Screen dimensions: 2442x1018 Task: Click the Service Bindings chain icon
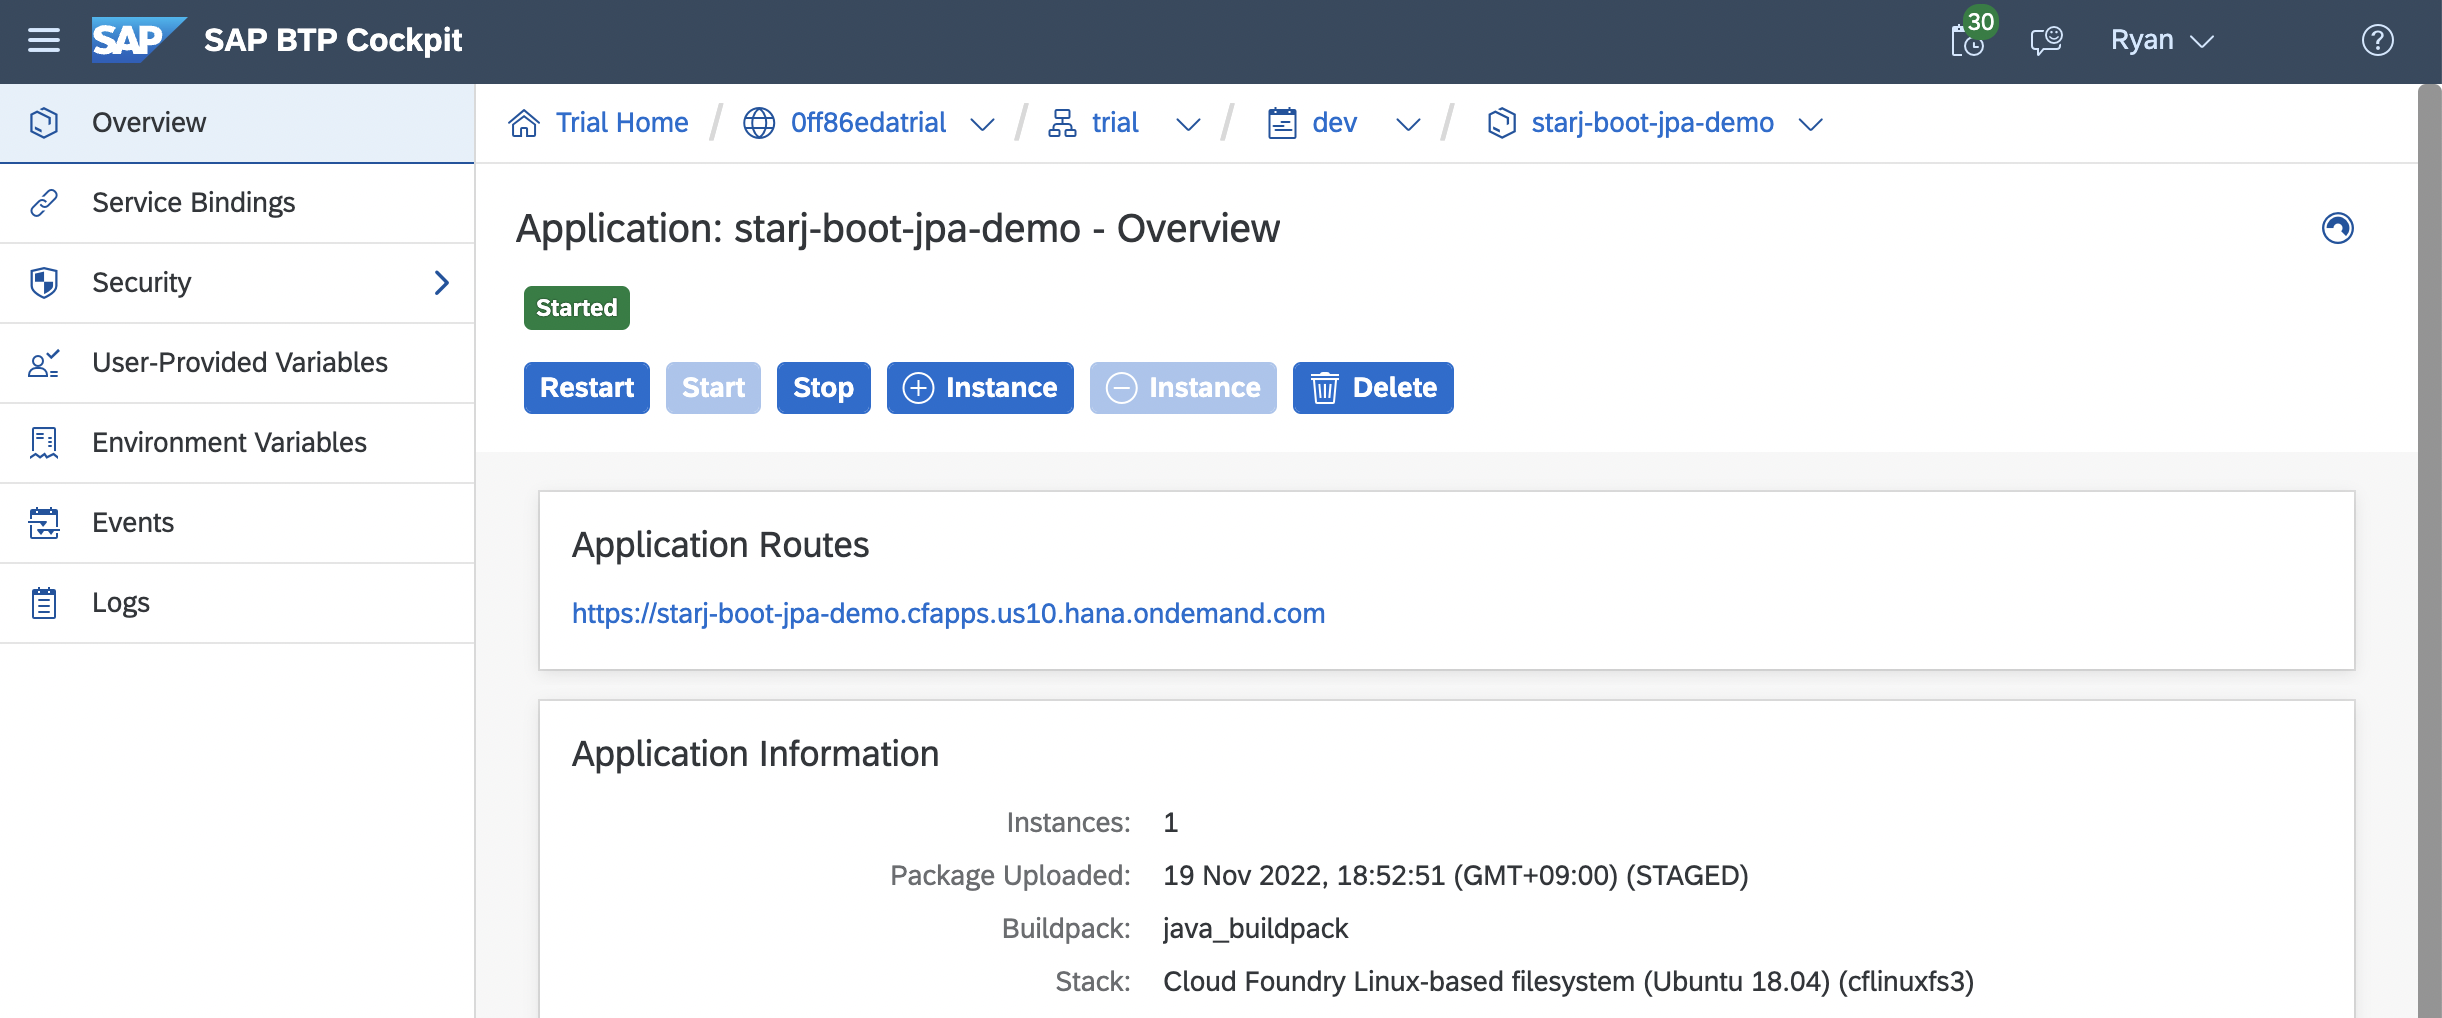click(44, 202)
